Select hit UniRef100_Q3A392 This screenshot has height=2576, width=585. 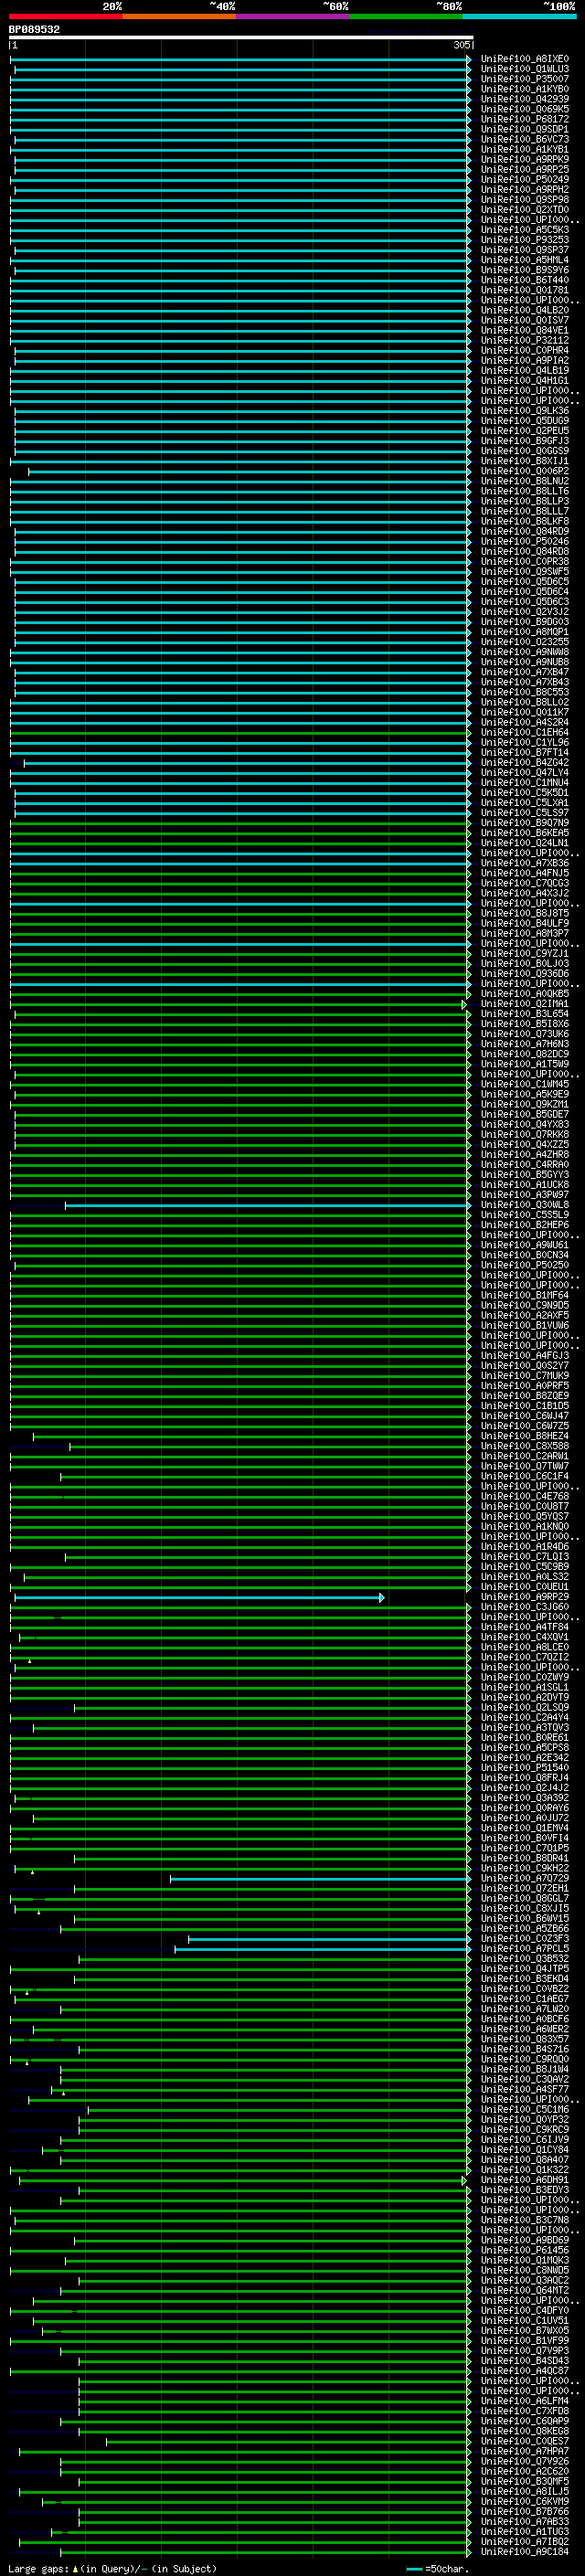pos(524,1798)
